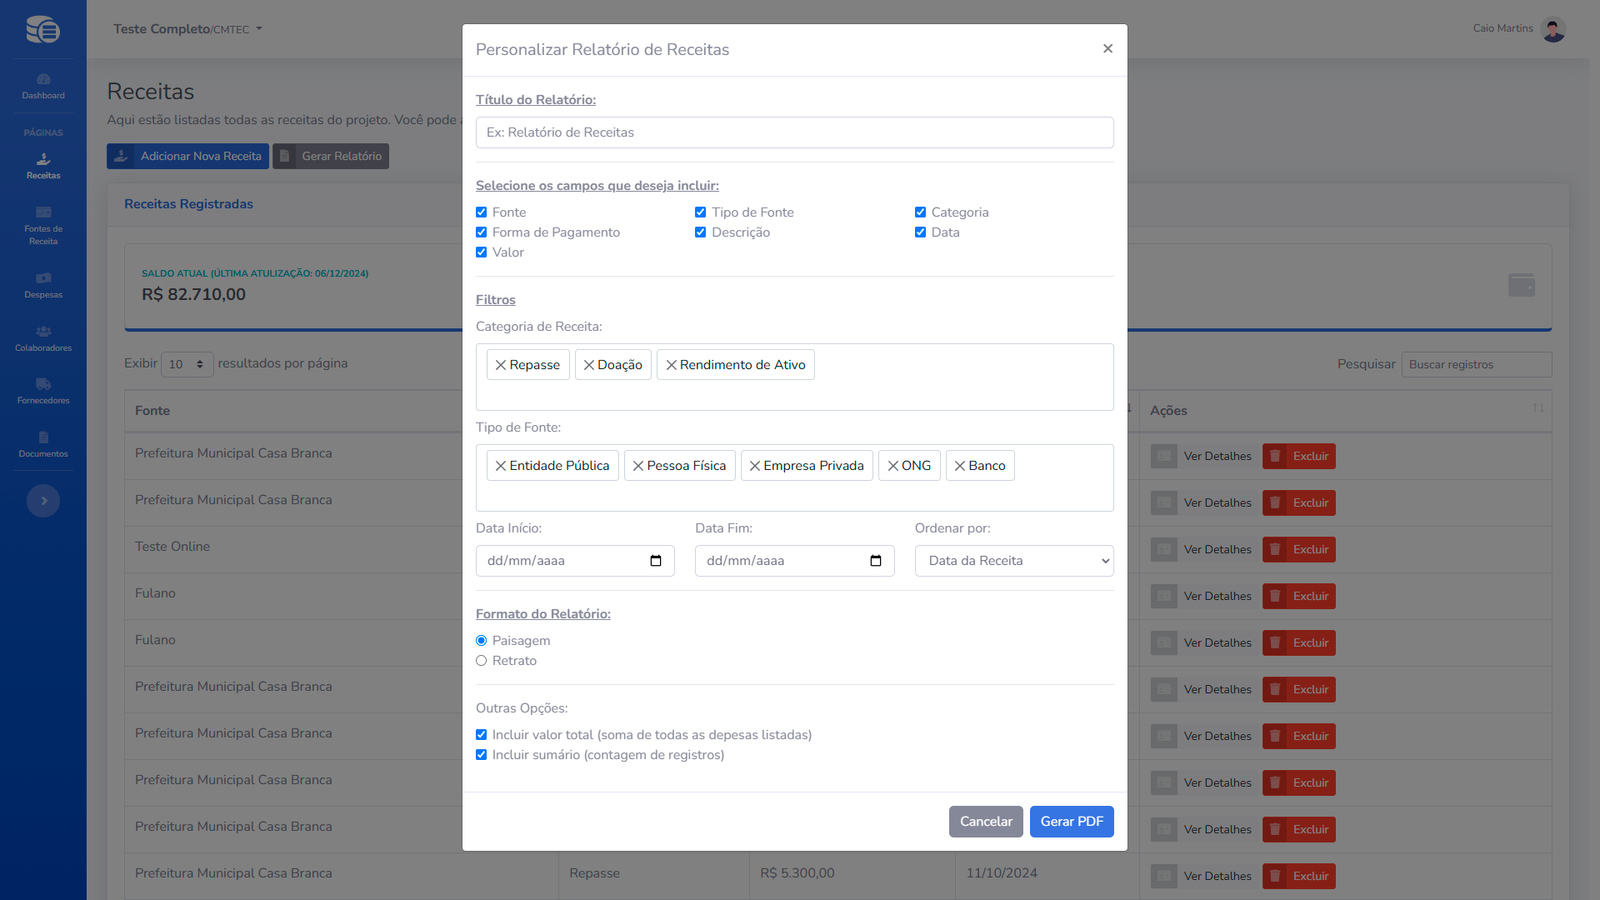Remove the Doação filter tag
The image size is (1600, 900).
589,365
